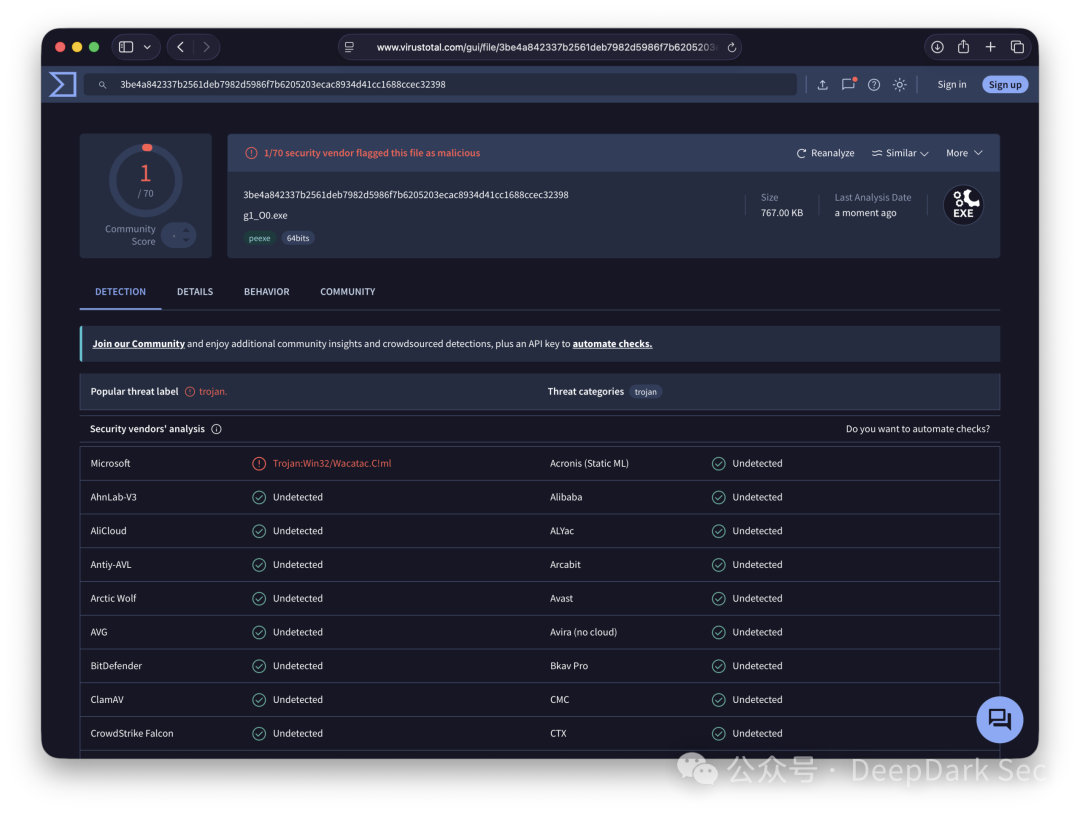Click Safari downloads icon
The image size is (1080, 813).
click(x=937, y=47)
